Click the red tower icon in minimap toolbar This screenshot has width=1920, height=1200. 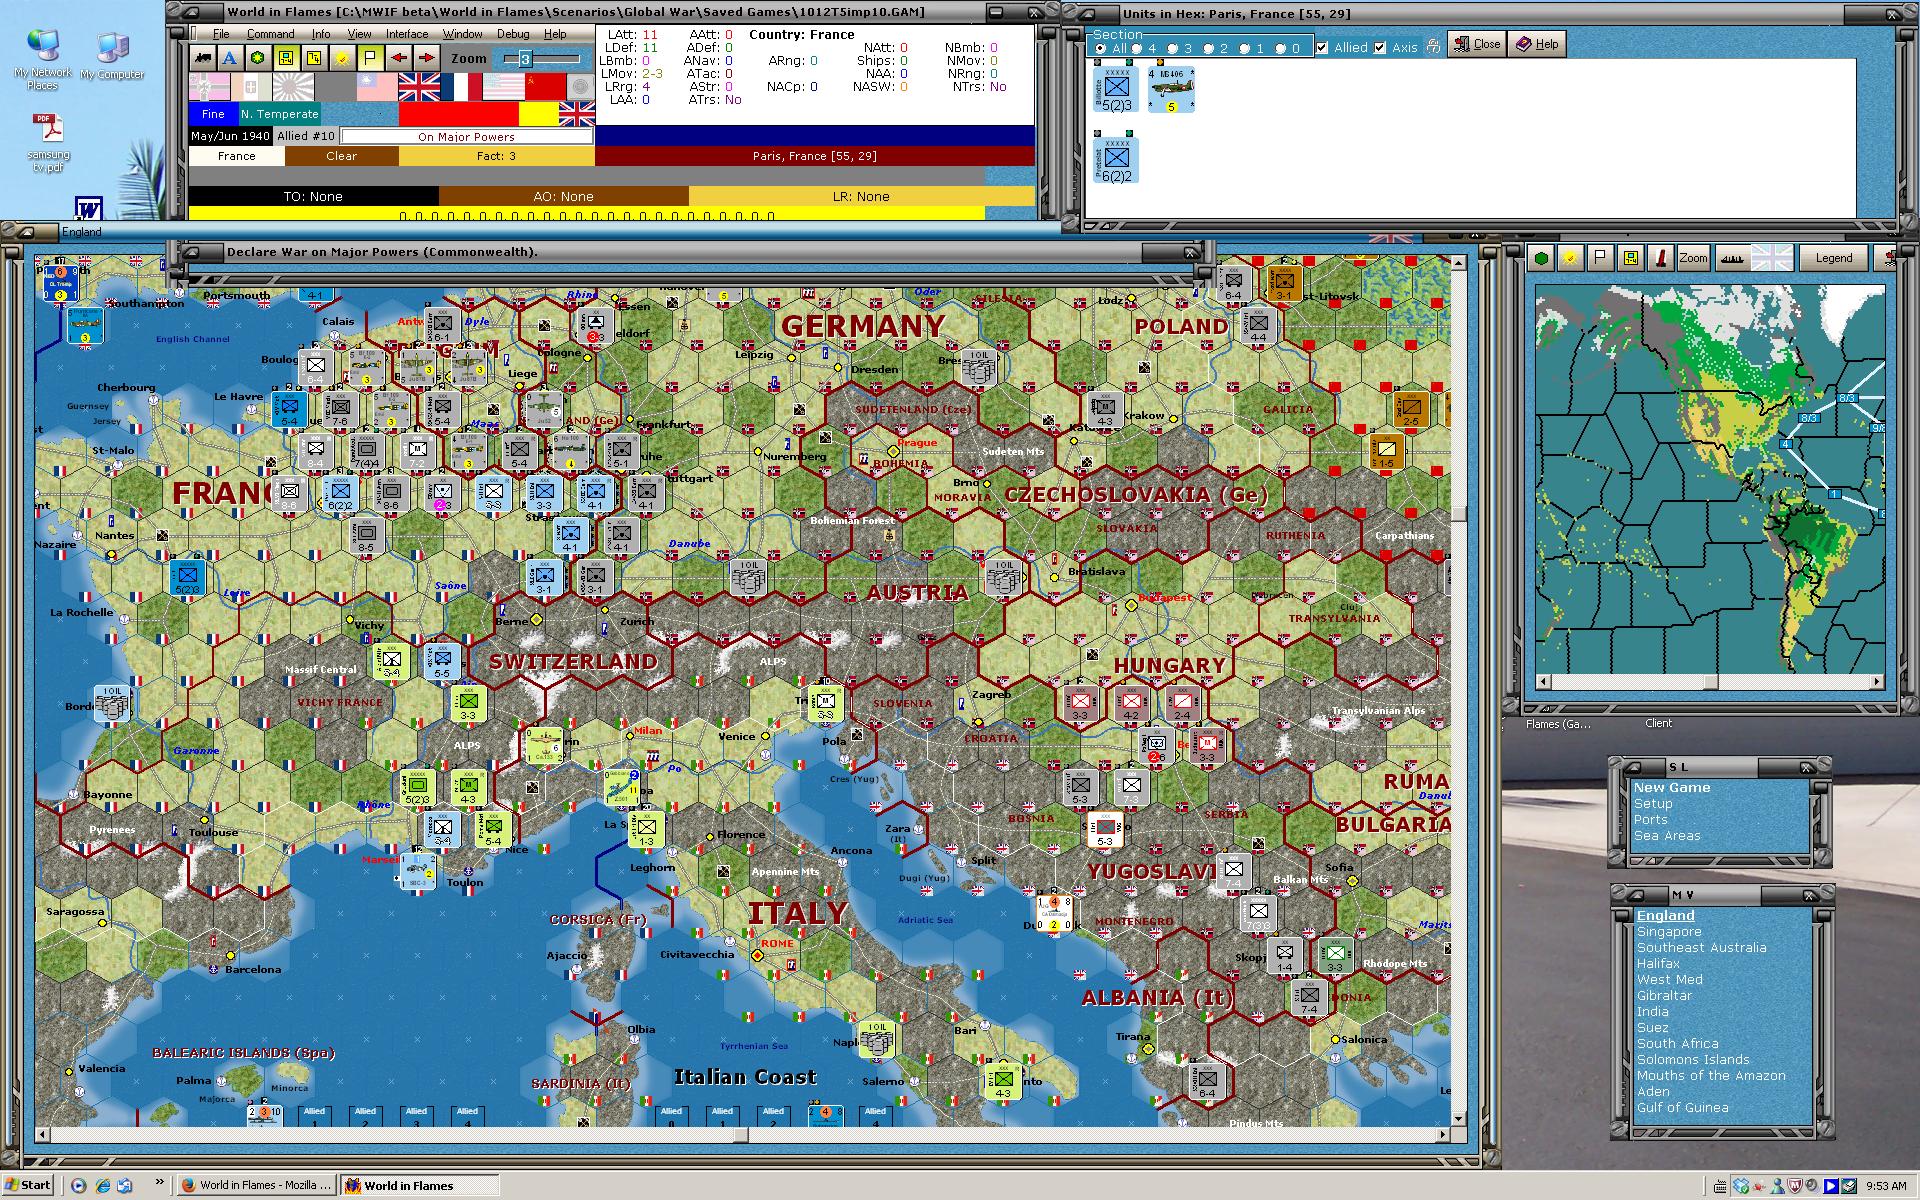pyautogui.click(x=1661, y=258)
